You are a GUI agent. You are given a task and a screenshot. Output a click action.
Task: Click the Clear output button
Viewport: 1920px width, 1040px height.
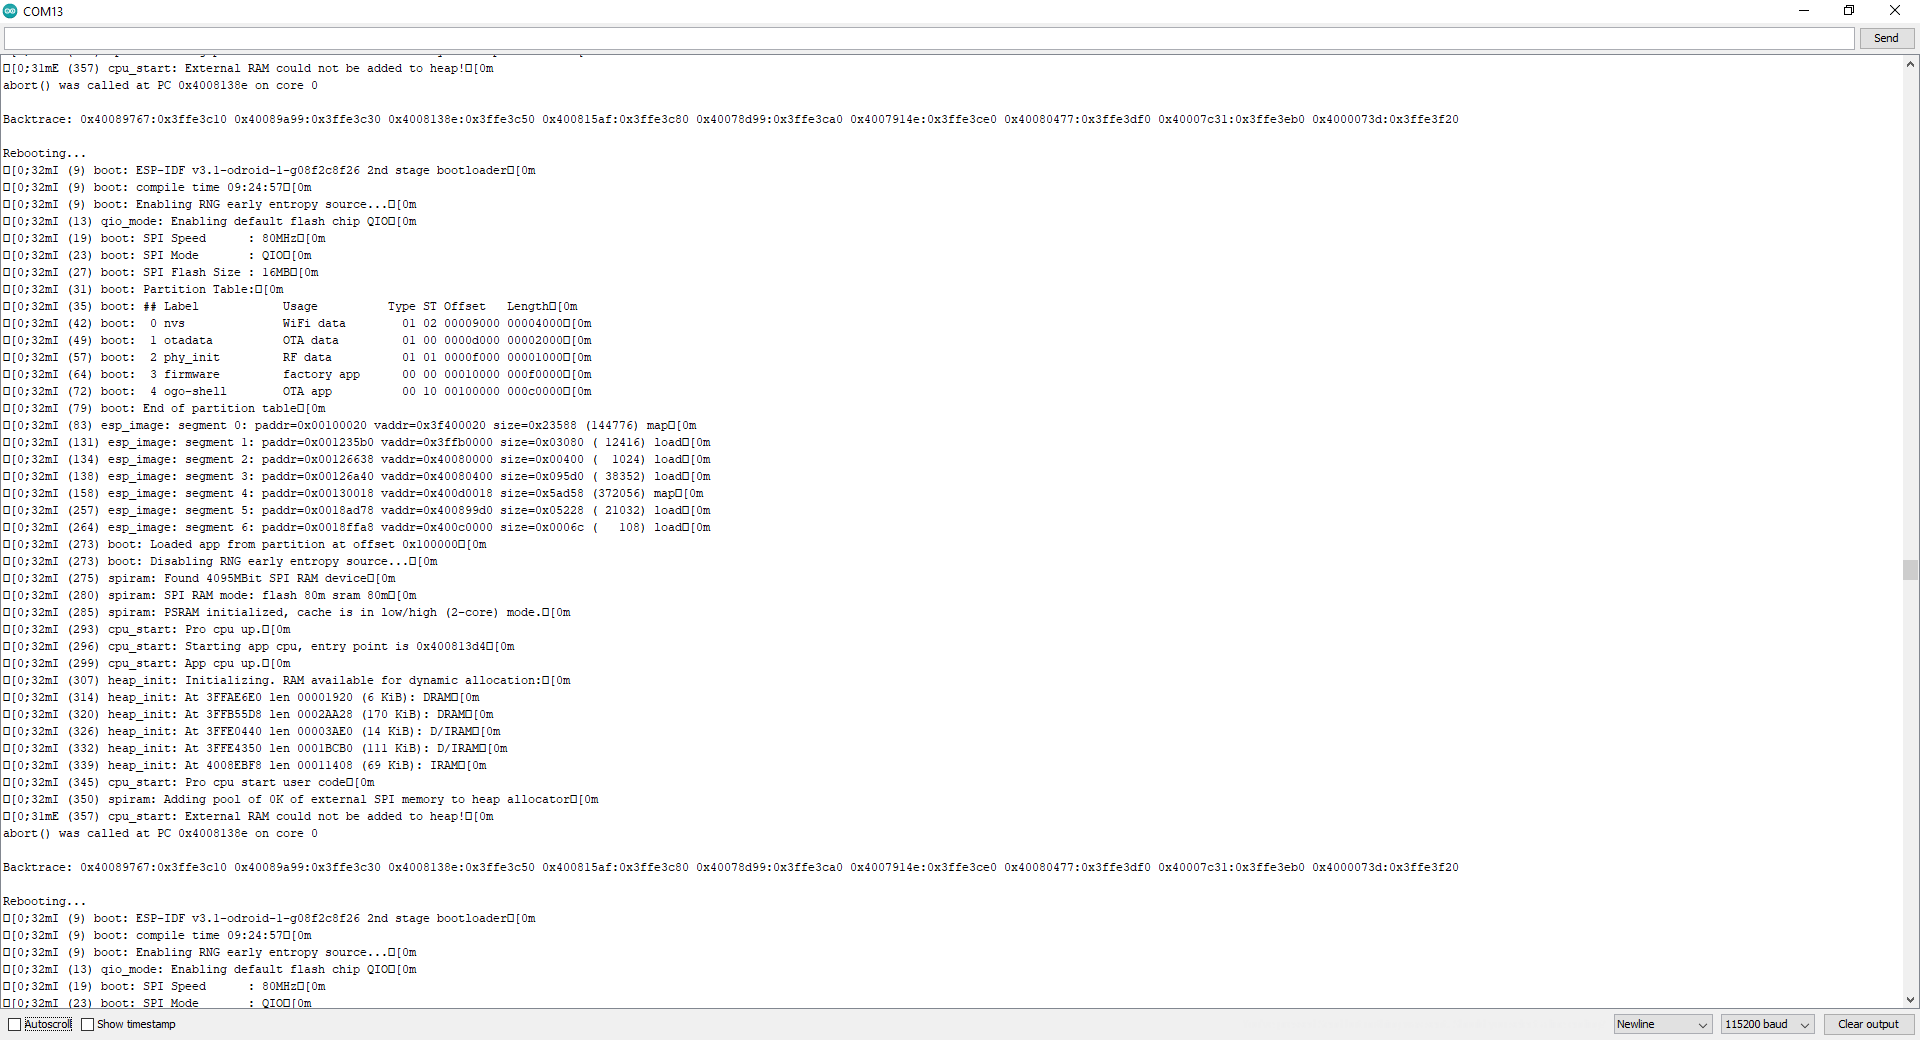[1868, 1024]
